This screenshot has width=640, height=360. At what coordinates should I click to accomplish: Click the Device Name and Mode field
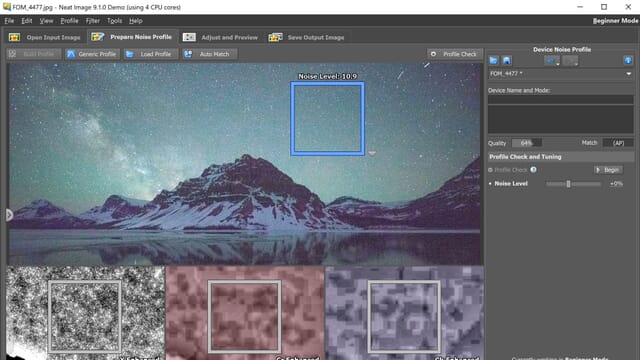(x=561, y=99)
